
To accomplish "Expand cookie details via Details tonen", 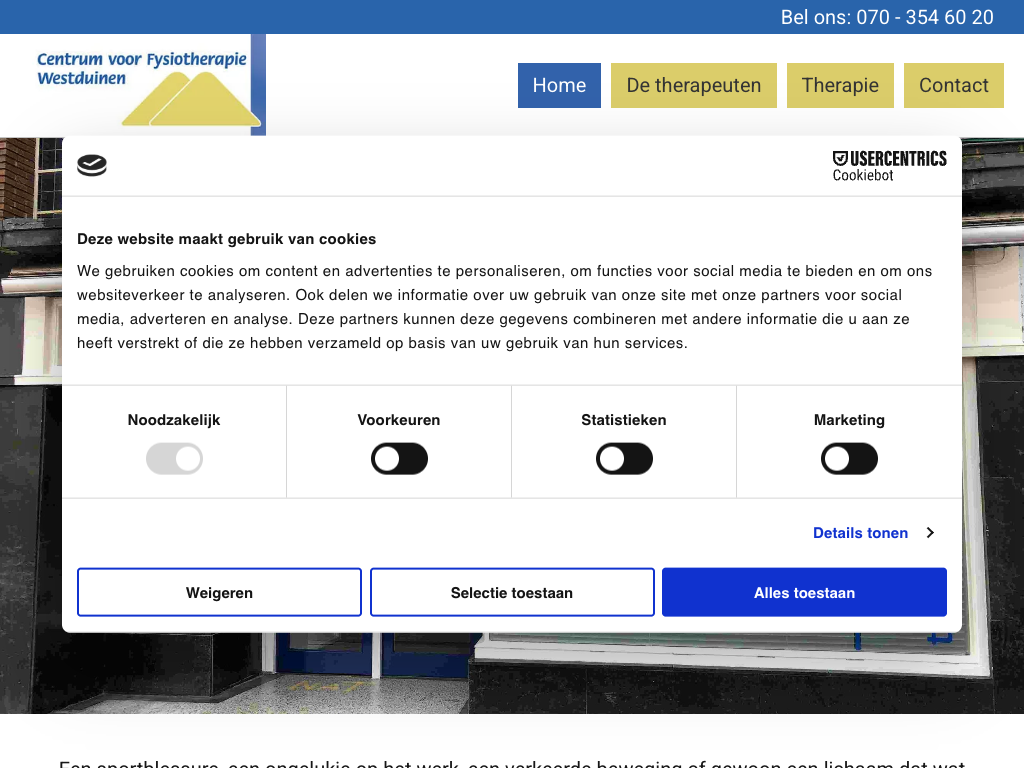I will pos(860,533).
